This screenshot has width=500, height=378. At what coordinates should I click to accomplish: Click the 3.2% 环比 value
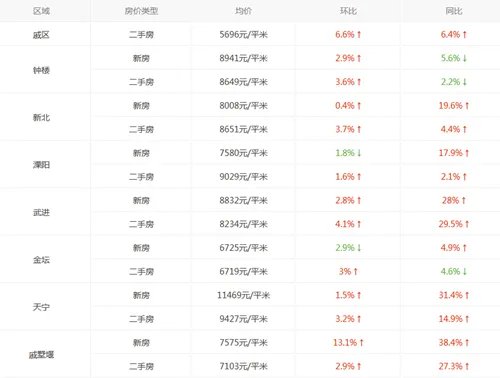pyautogui.click(x=348, y=319)
